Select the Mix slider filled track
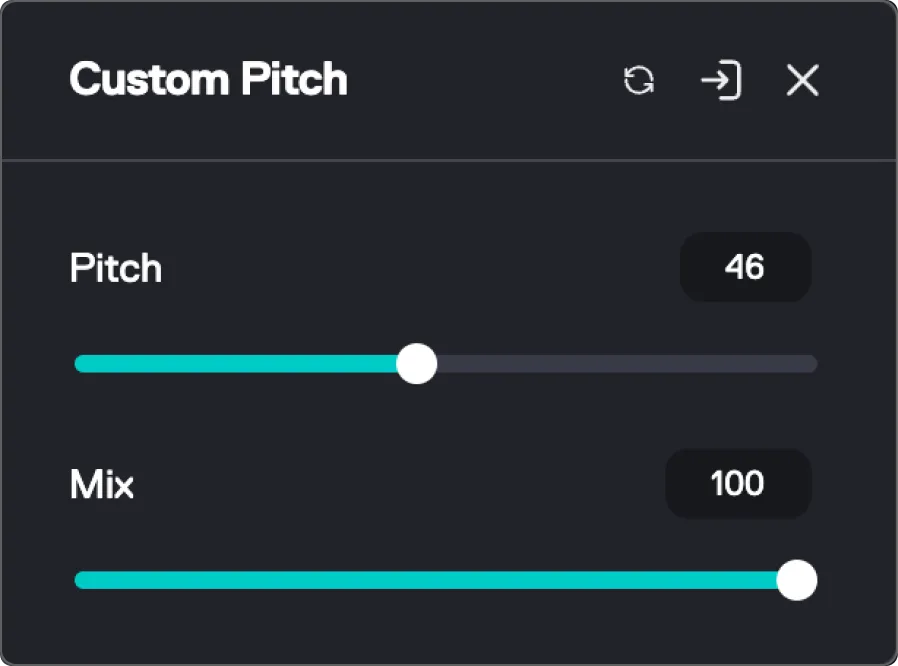Viewport: 898px width, 666px height. (400, 580)
